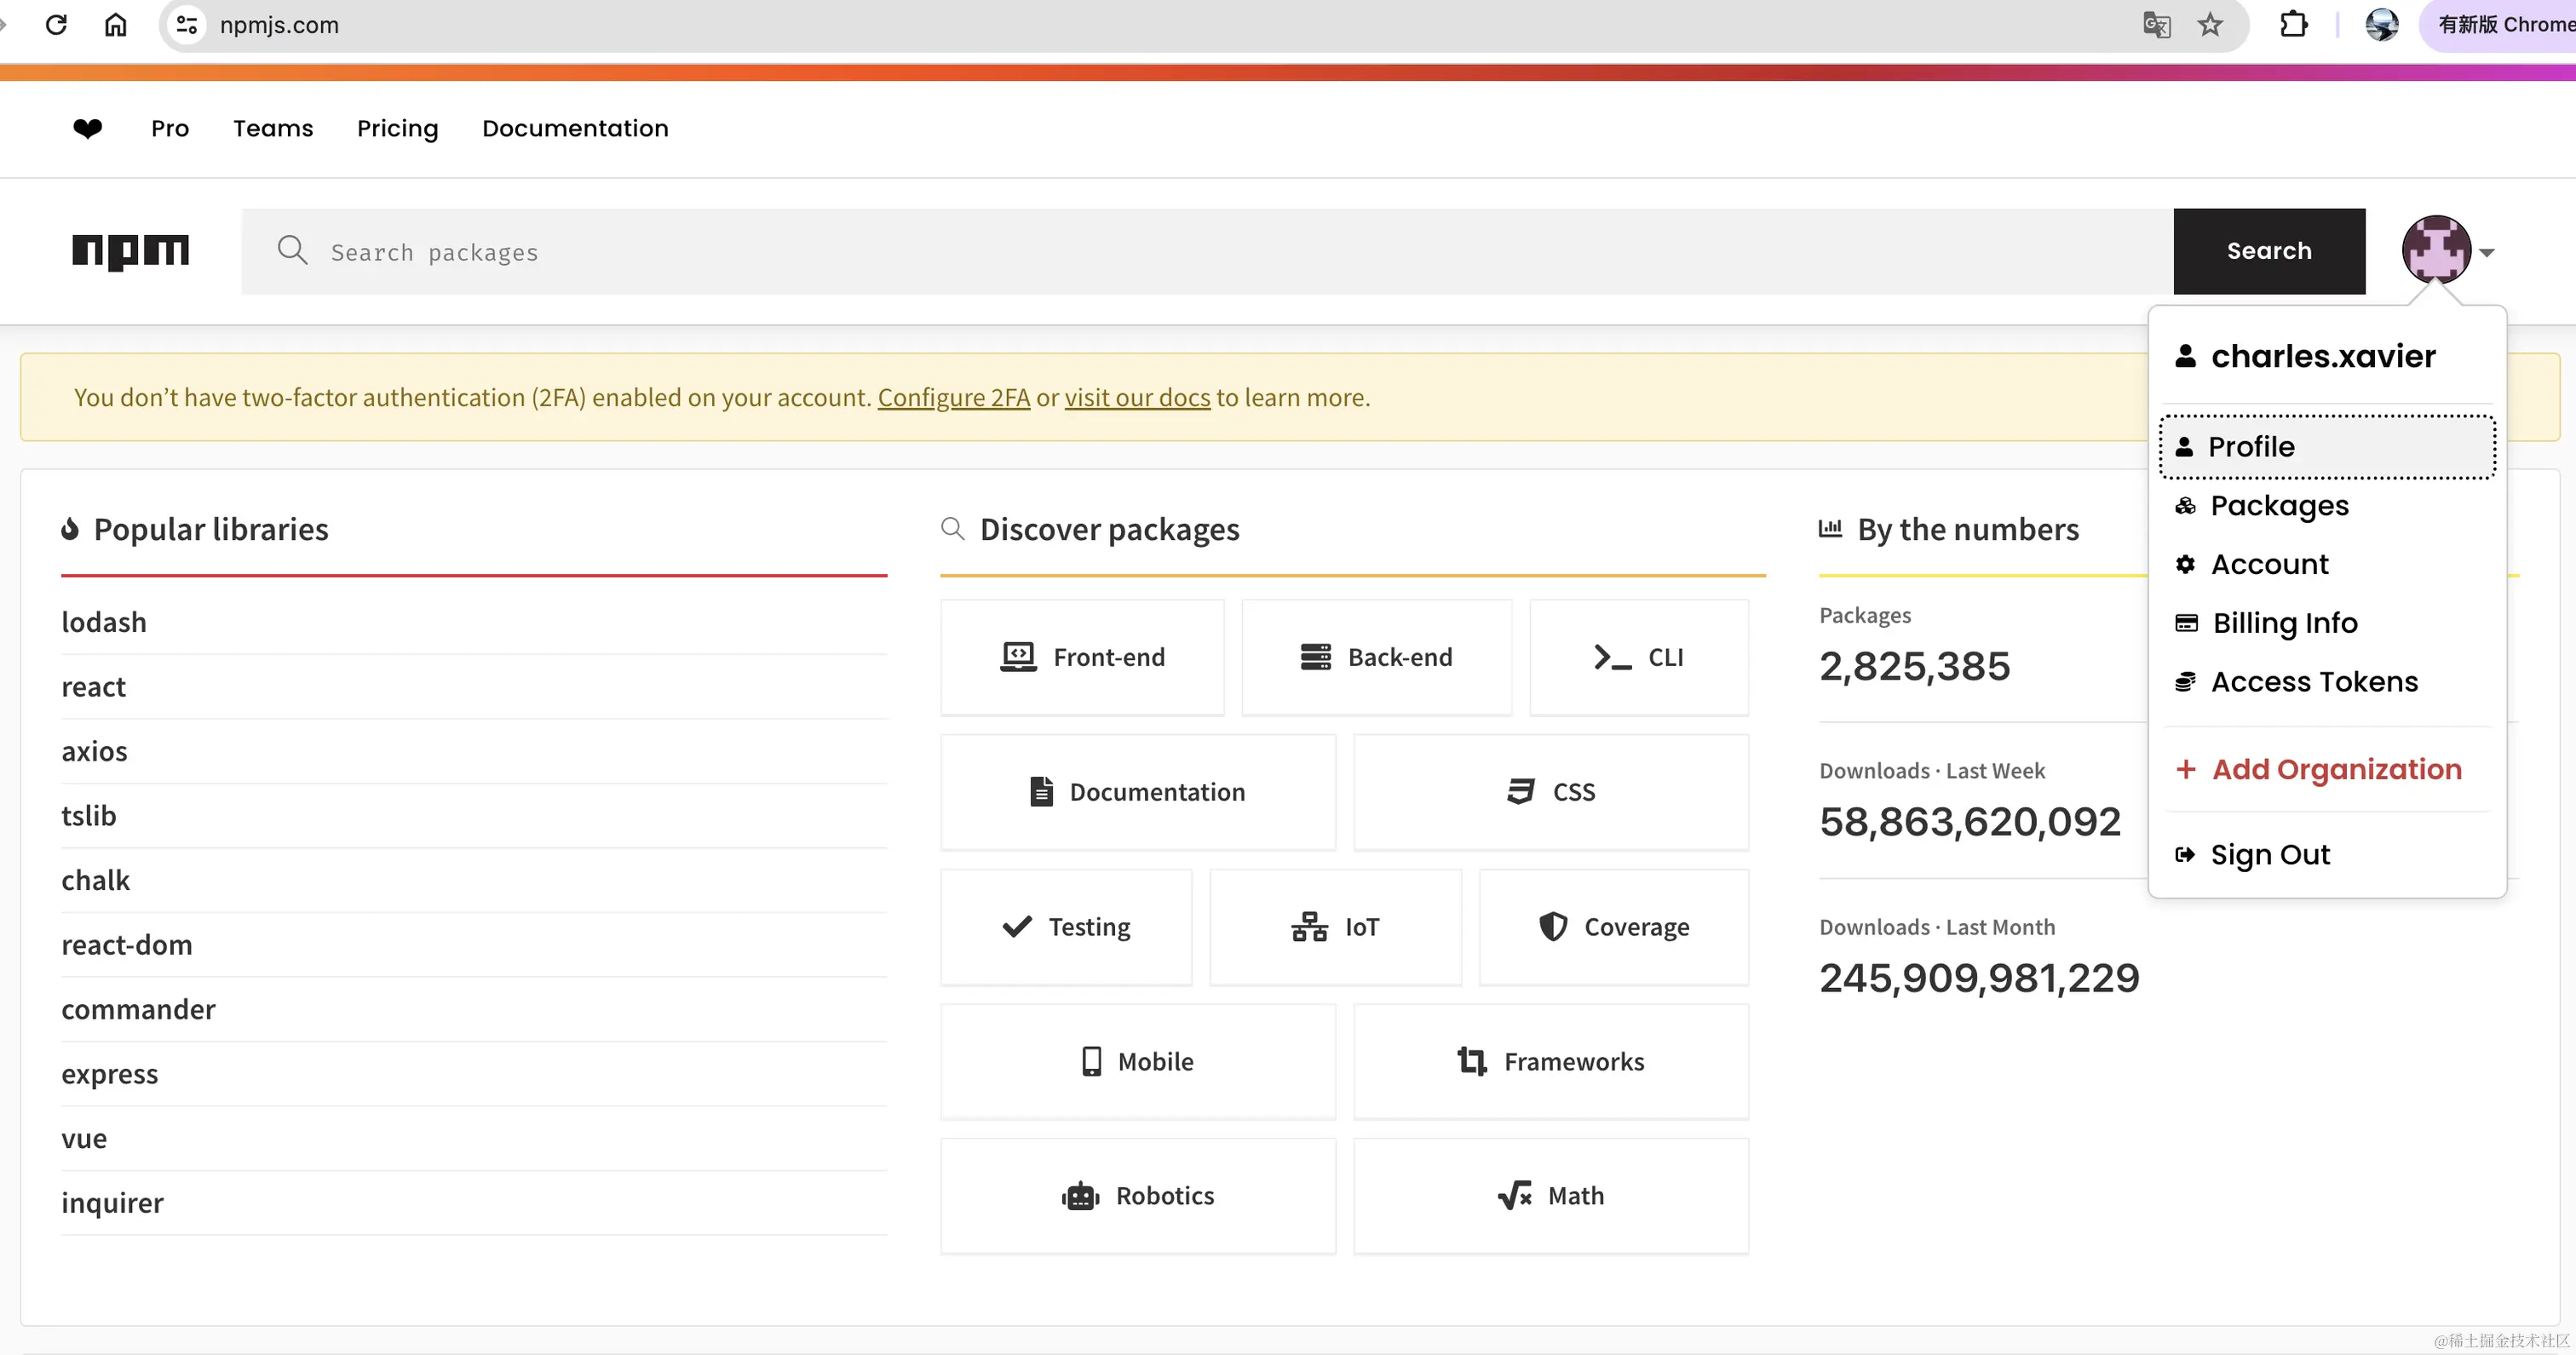Click the Coverage category tile
The height and width of the screenshot is (1355, 2576).
[1614, 927]
